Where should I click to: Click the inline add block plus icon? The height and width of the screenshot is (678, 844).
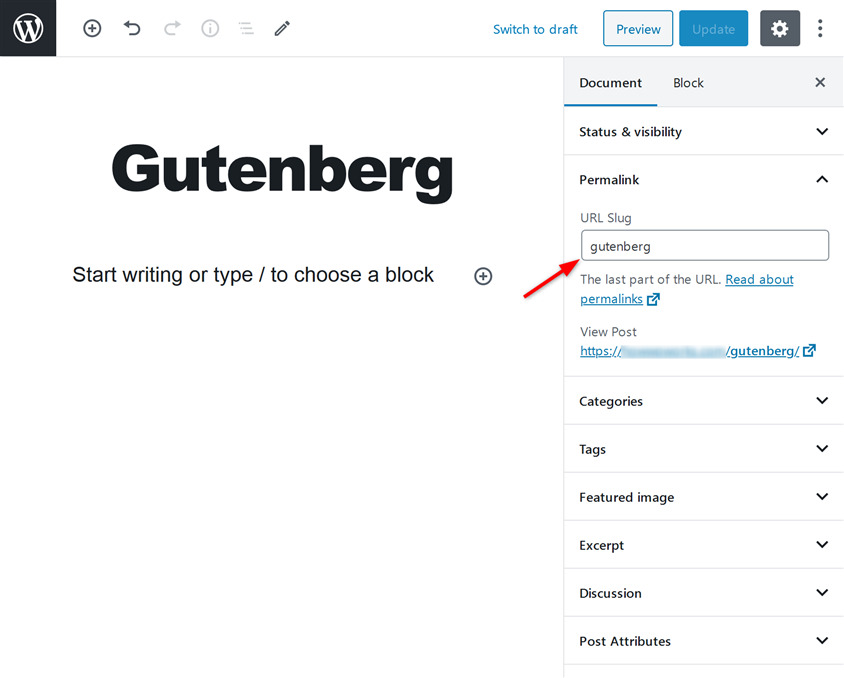[x=483, y=276]
